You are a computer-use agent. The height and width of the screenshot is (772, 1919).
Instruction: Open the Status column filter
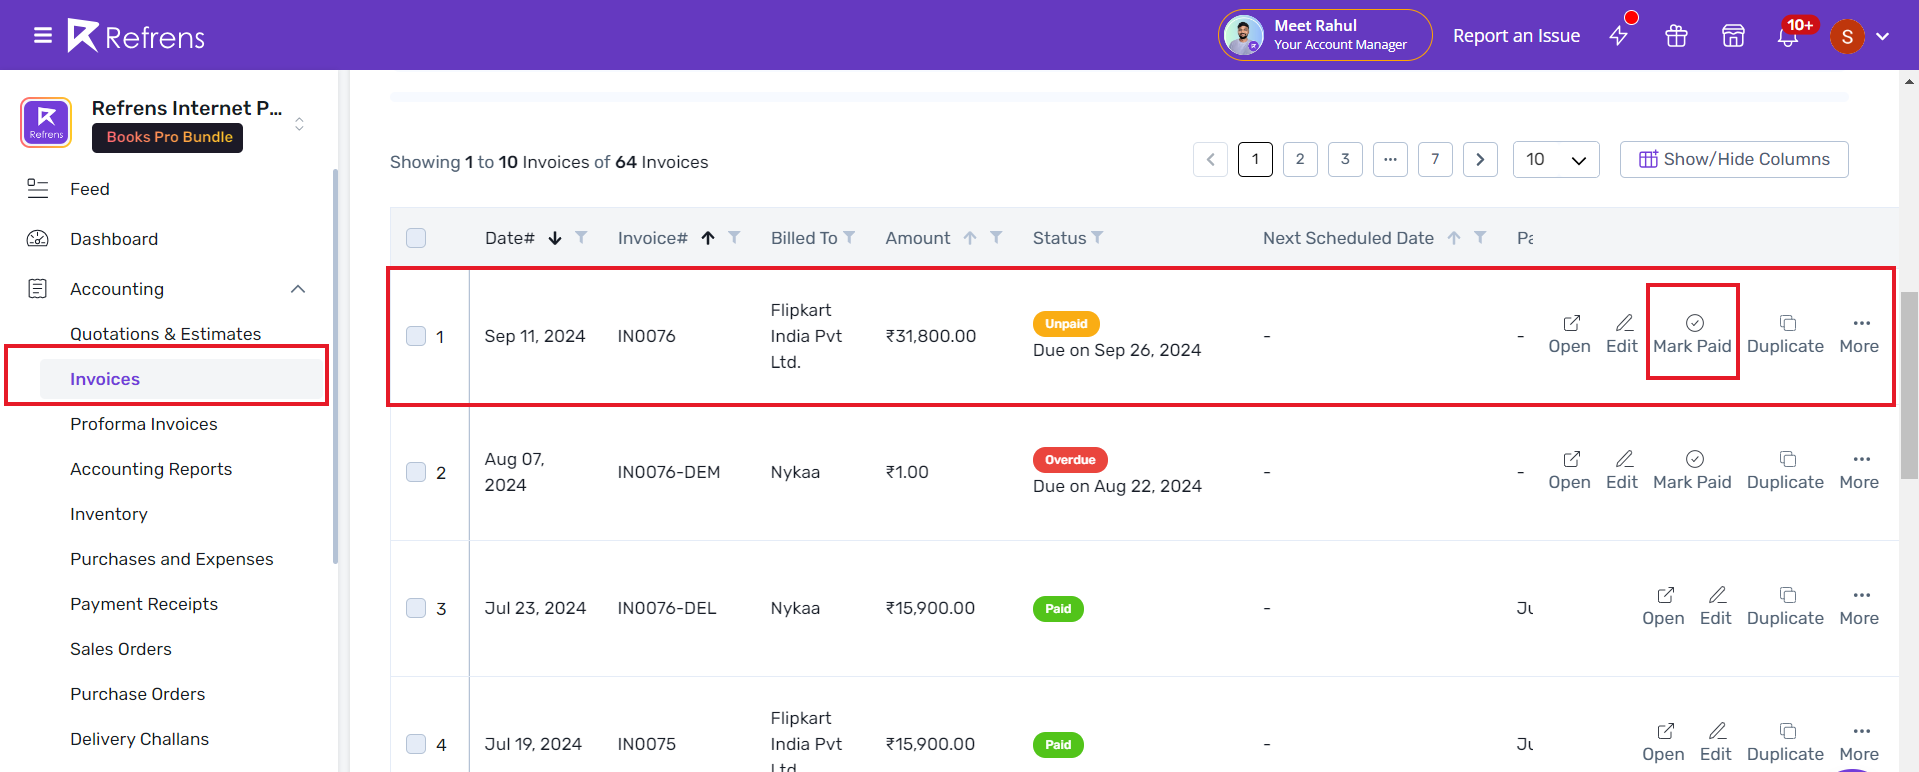[x=1097, y=237]
